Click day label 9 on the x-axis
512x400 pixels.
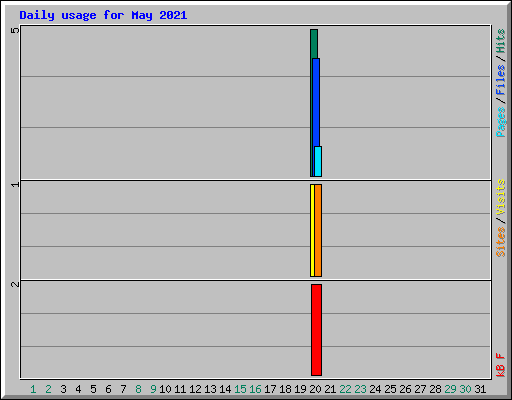pyautogui.click(x=153, y=389)
